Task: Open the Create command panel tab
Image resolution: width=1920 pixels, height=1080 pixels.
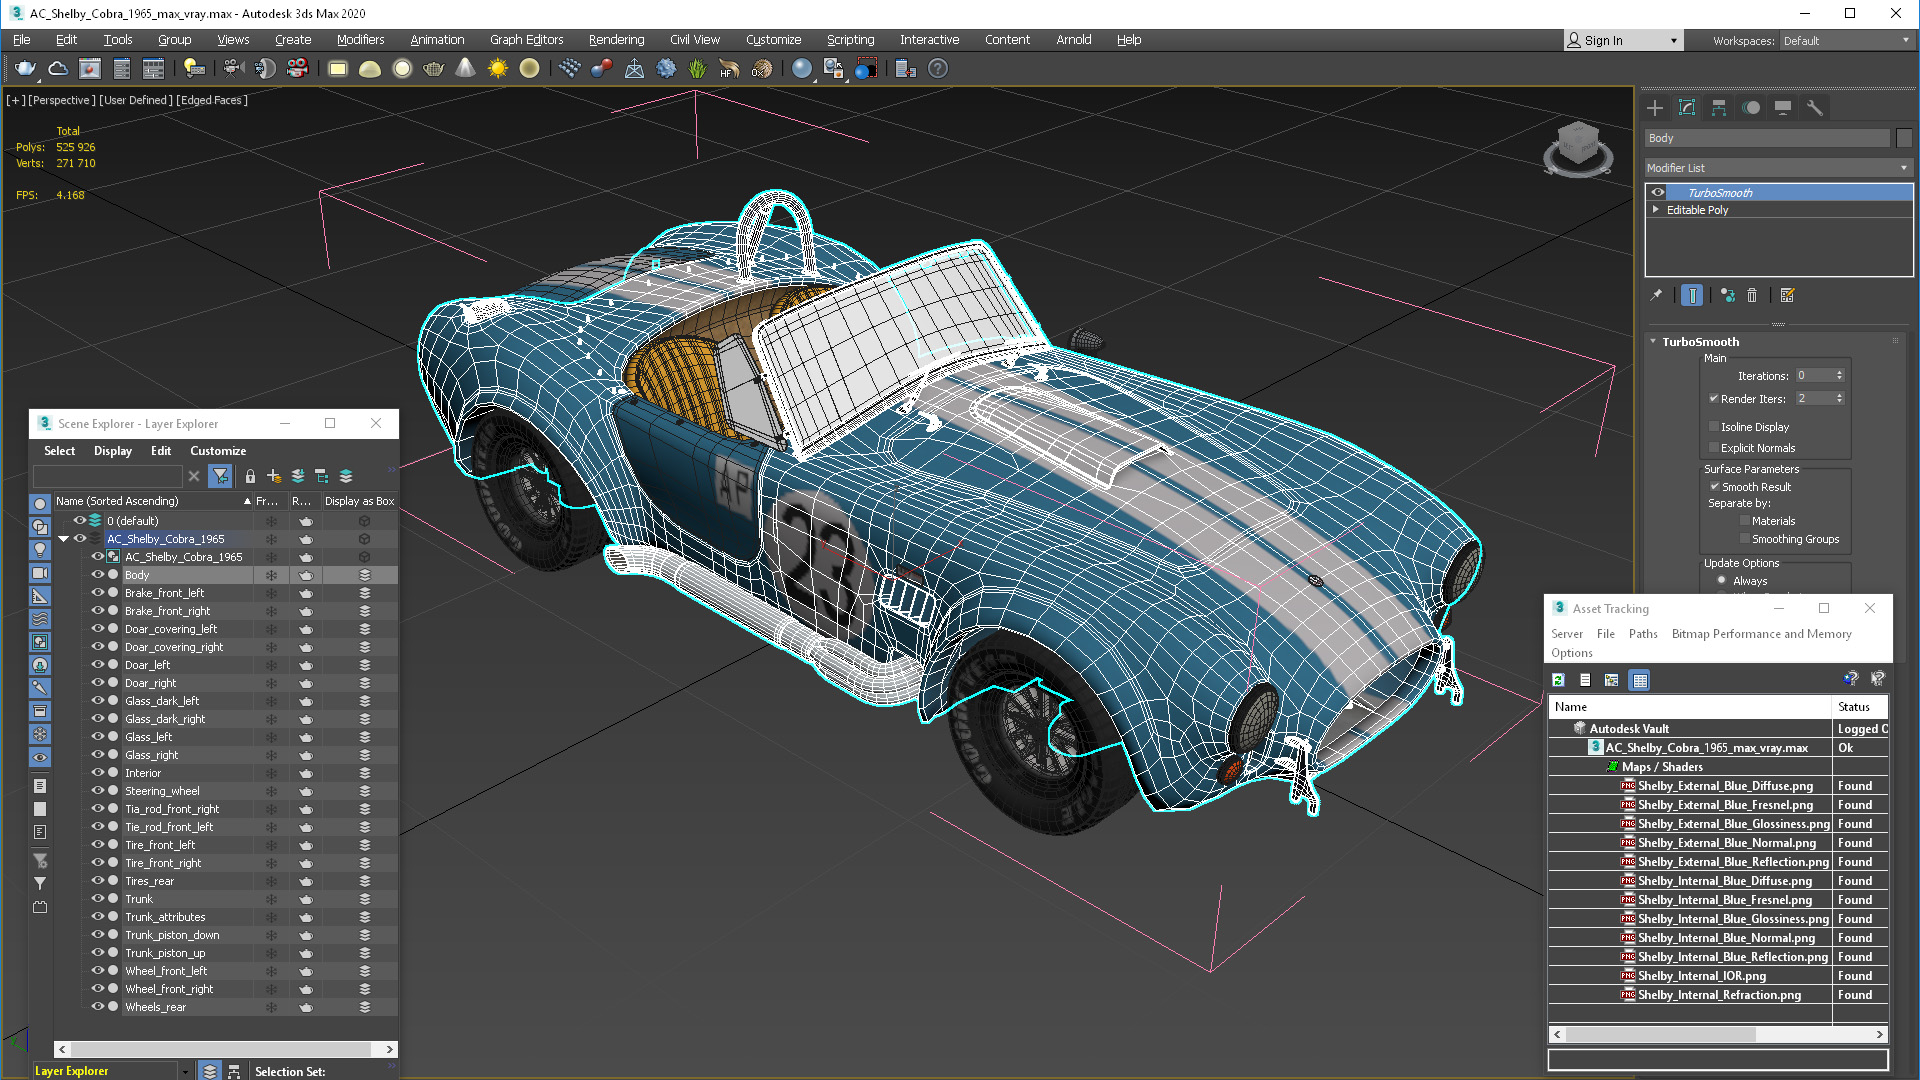Action: pos(1655,108)
